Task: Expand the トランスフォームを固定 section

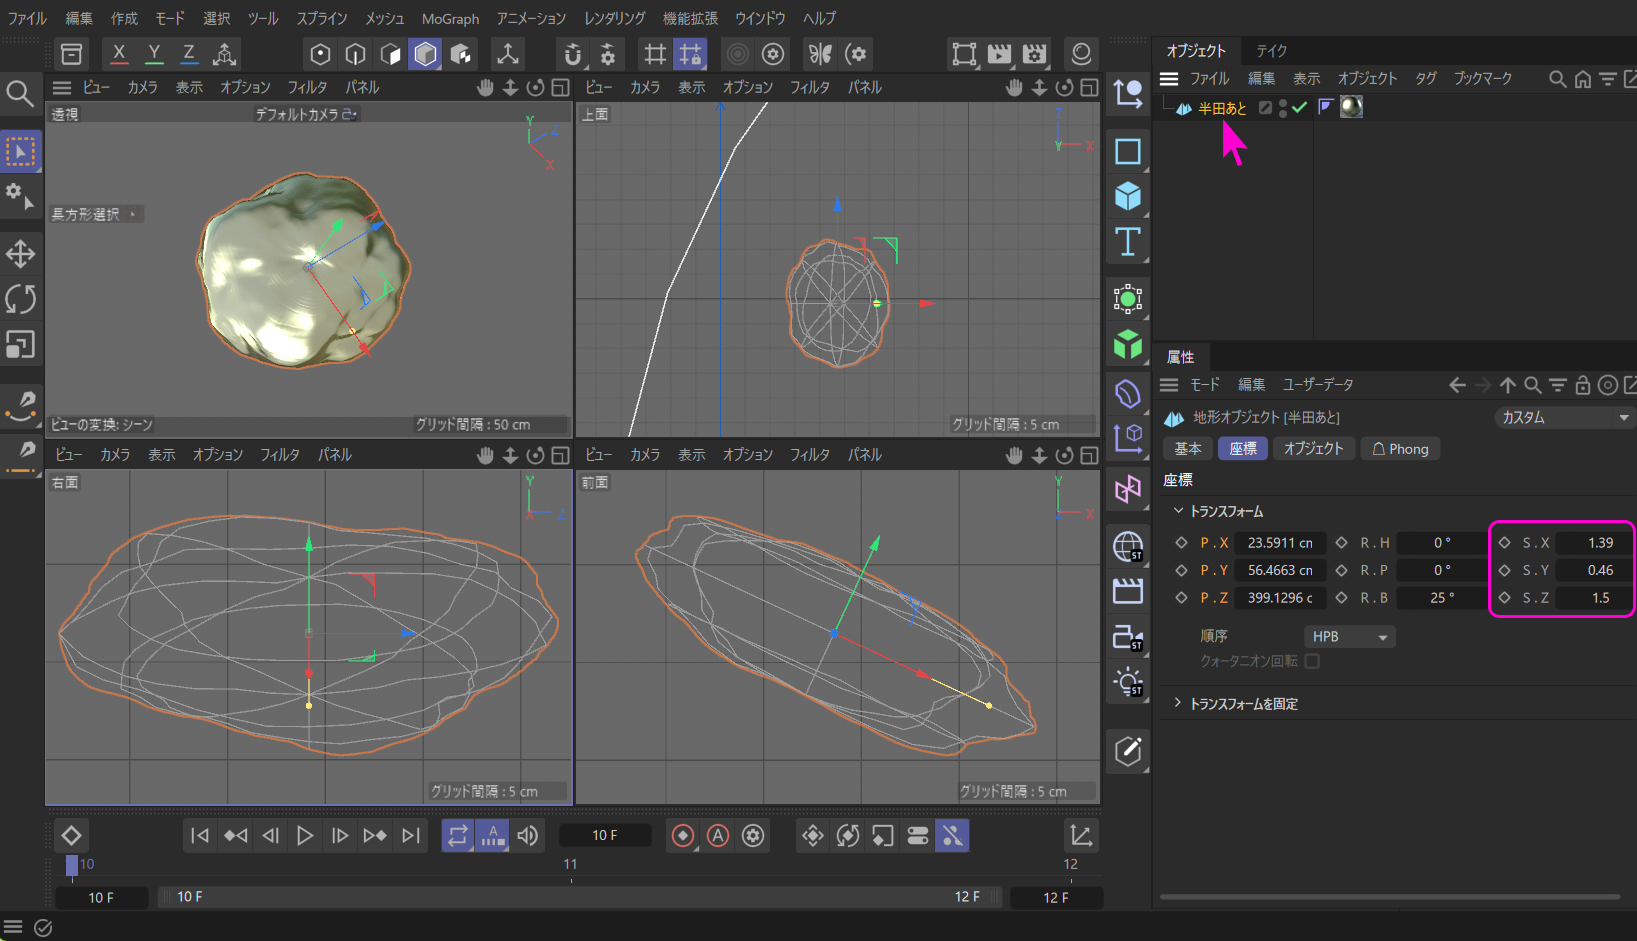Action: tap(1178, 704)
